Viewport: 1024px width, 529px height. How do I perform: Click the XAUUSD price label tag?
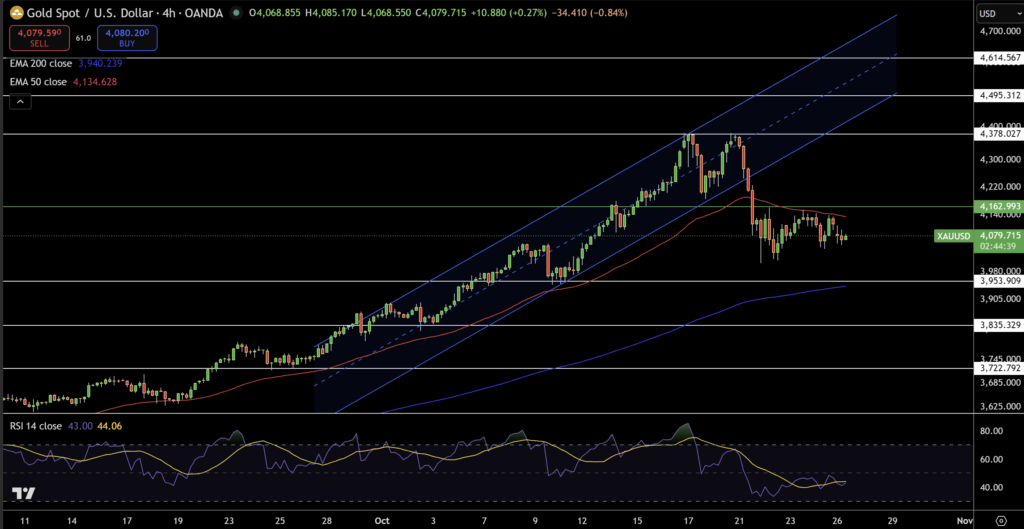(x=951, y=236)
